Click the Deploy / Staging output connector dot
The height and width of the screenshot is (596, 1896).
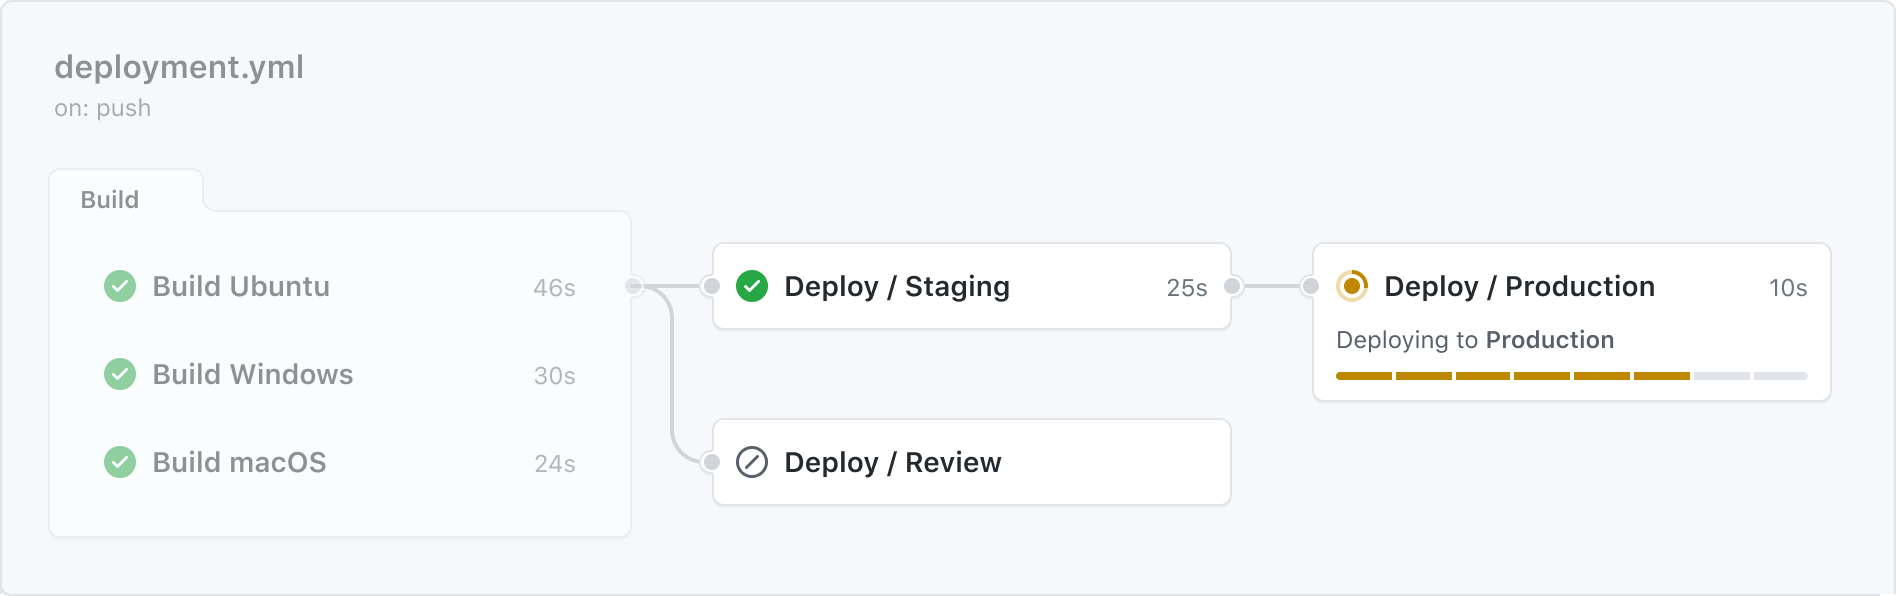1233,286
